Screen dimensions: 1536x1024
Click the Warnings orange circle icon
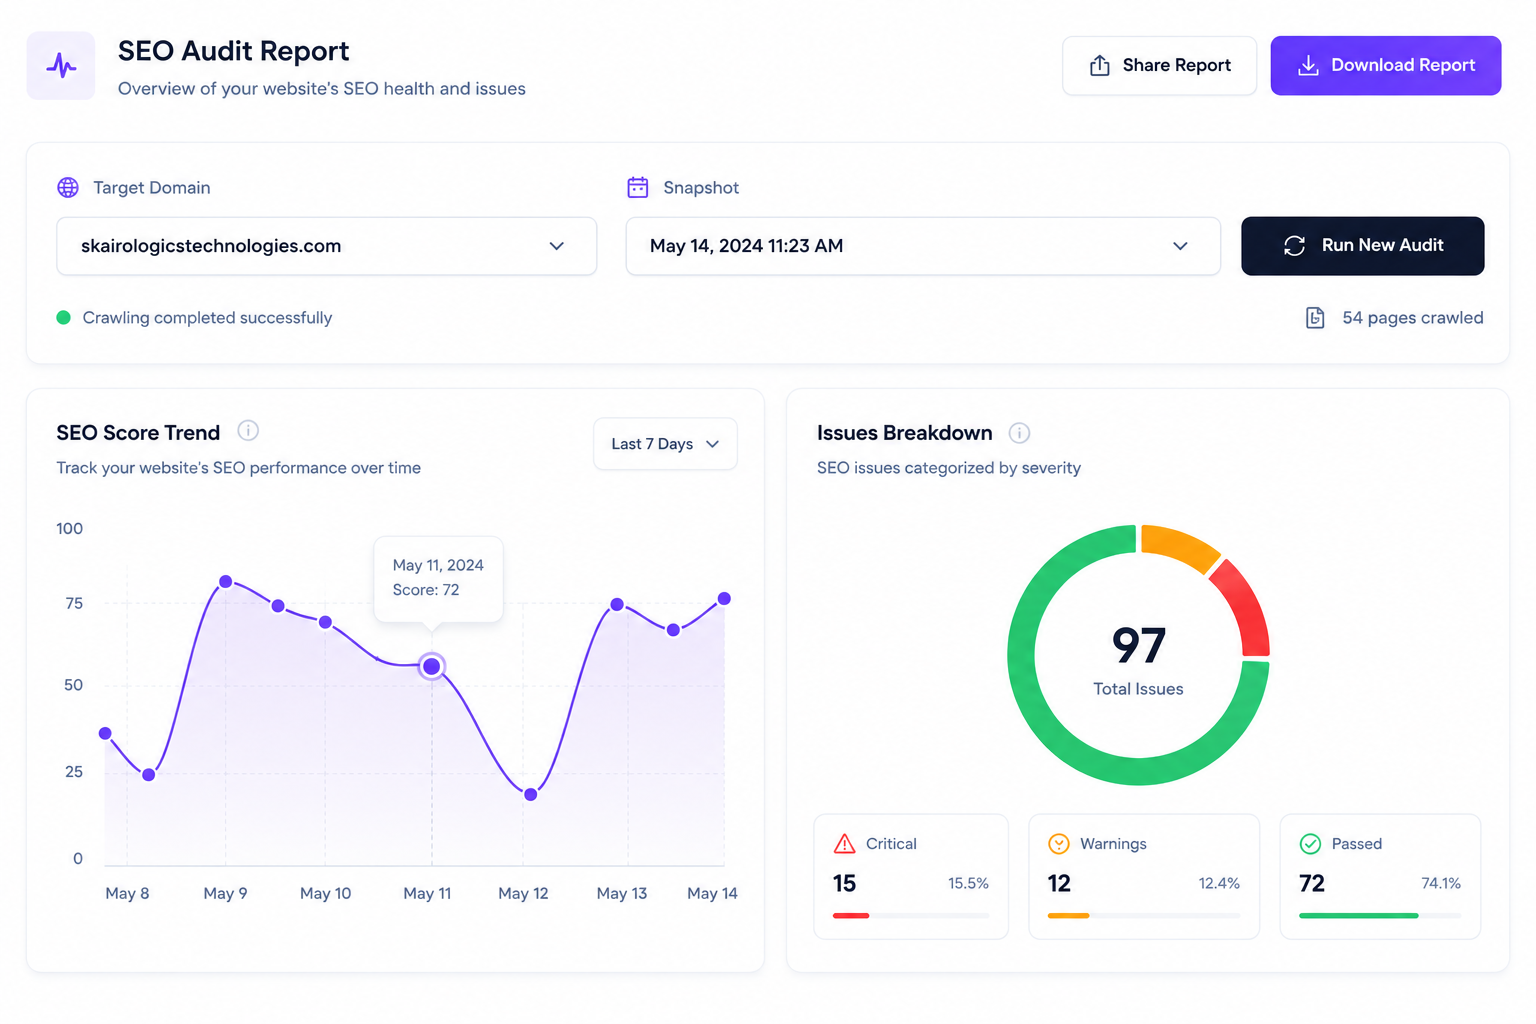tap(1059, 844)
